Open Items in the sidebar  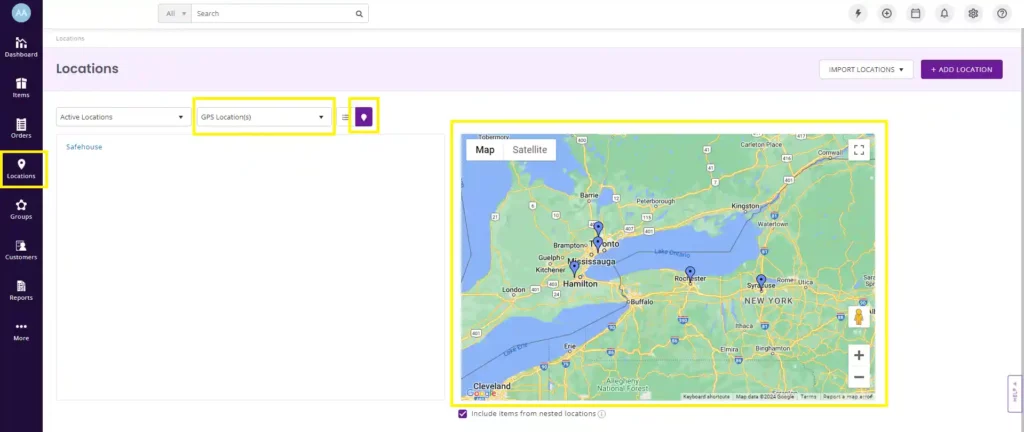(21, 88)
